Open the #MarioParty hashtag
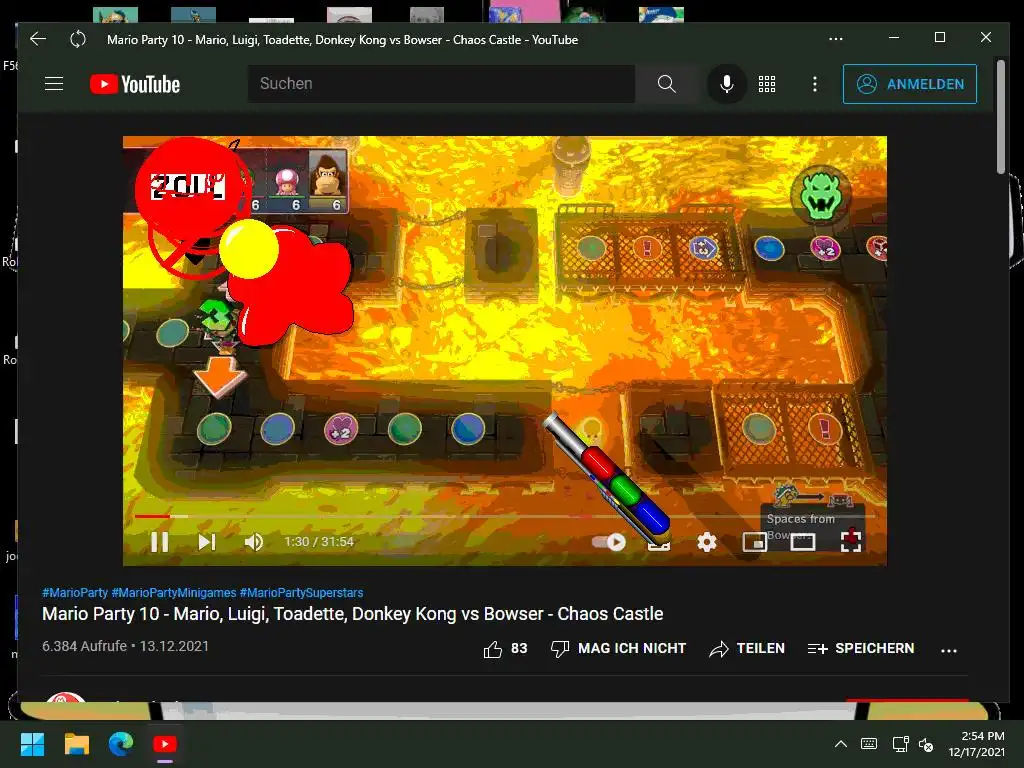The image size is (1024, 768). [x=74, y=593]
